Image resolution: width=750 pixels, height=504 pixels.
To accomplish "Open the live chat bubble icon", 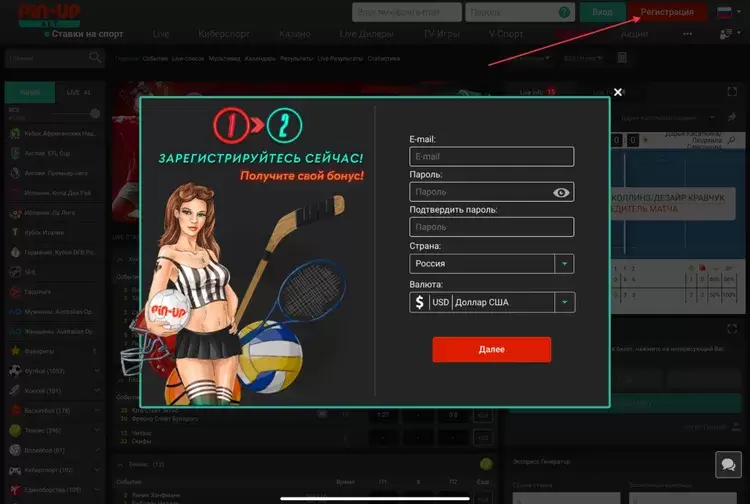I will click(x=728, y=464).
